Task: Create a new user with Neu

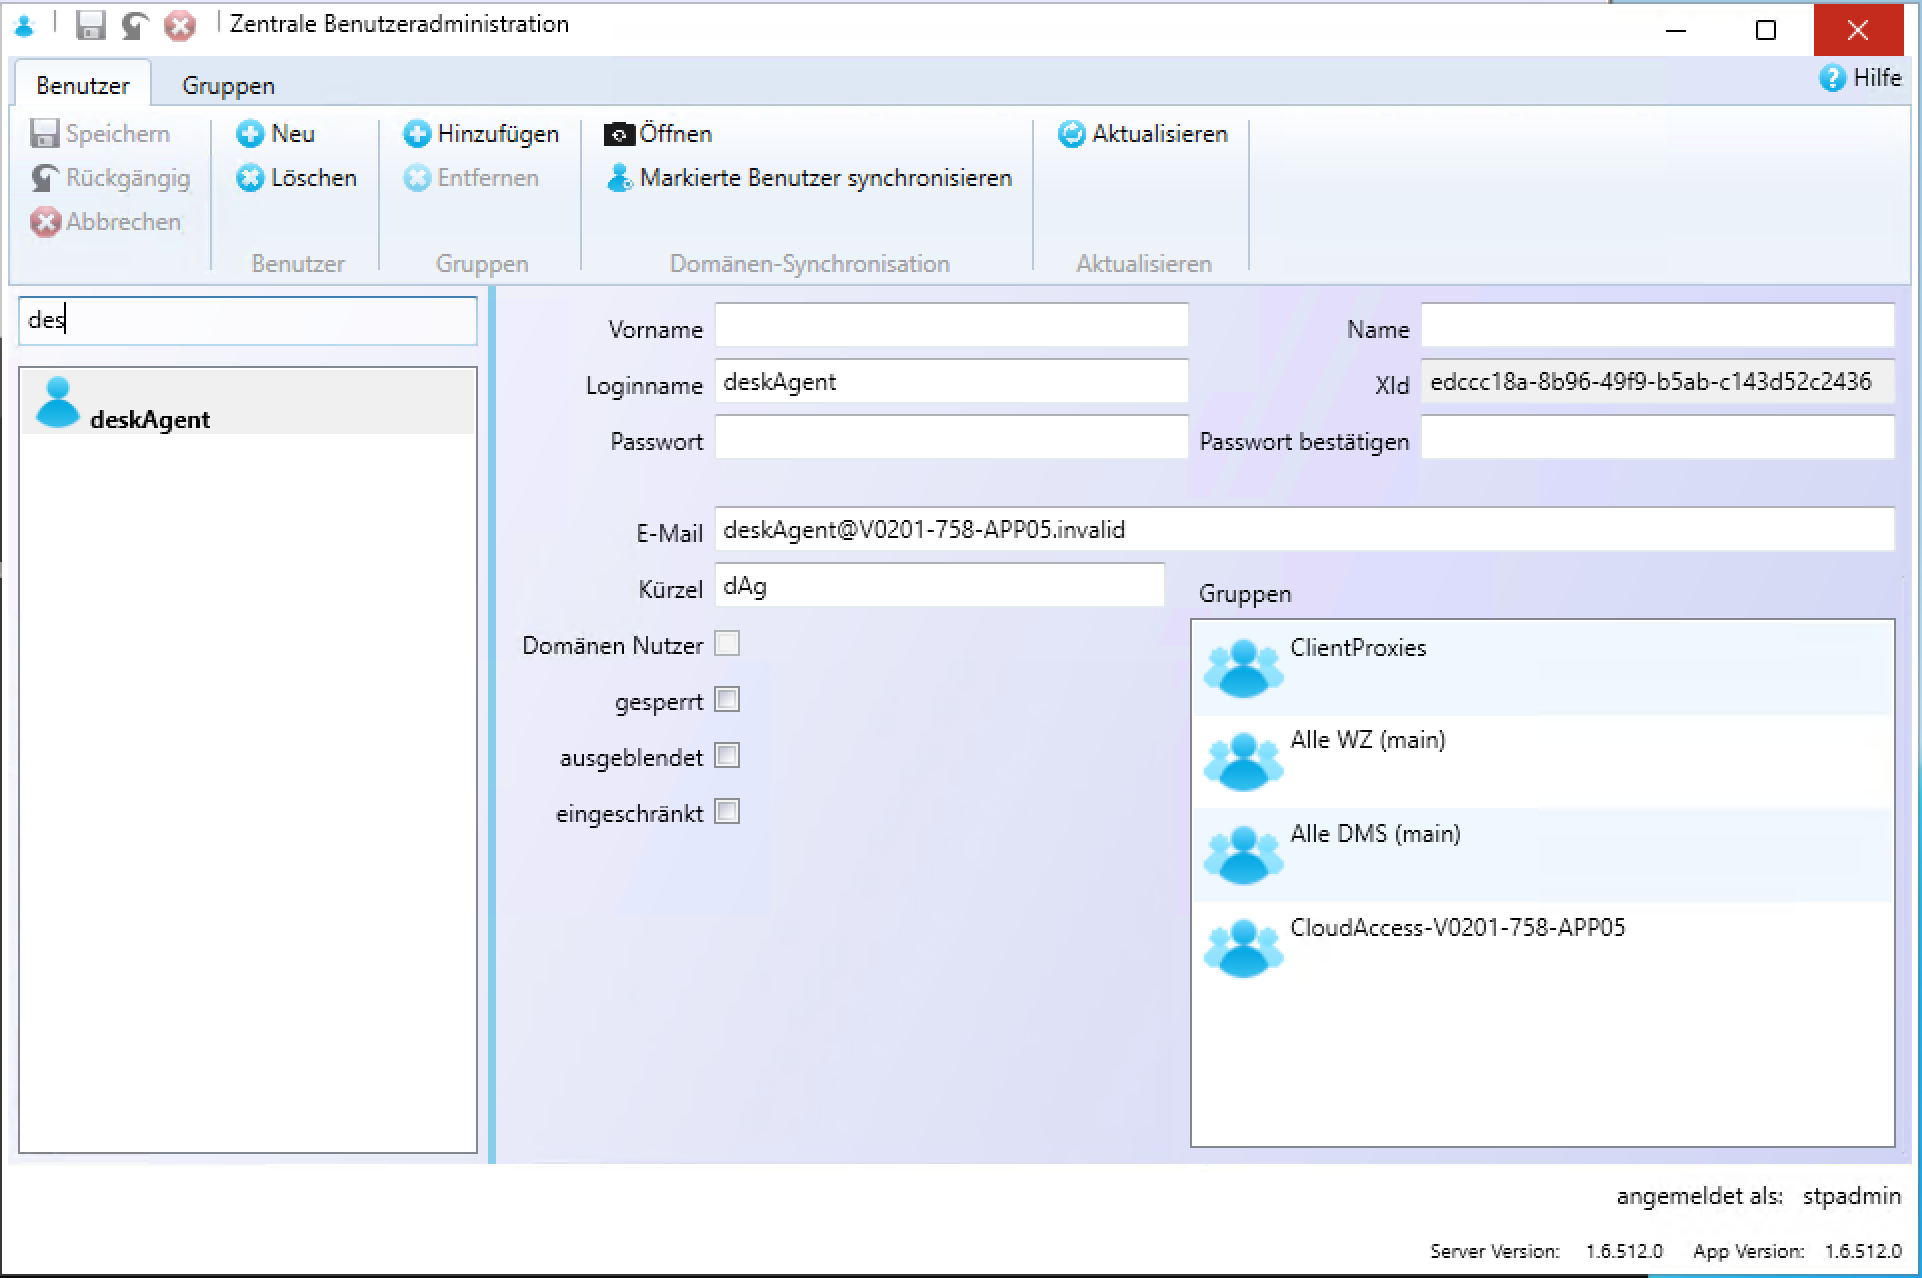Action: [276, 134]
